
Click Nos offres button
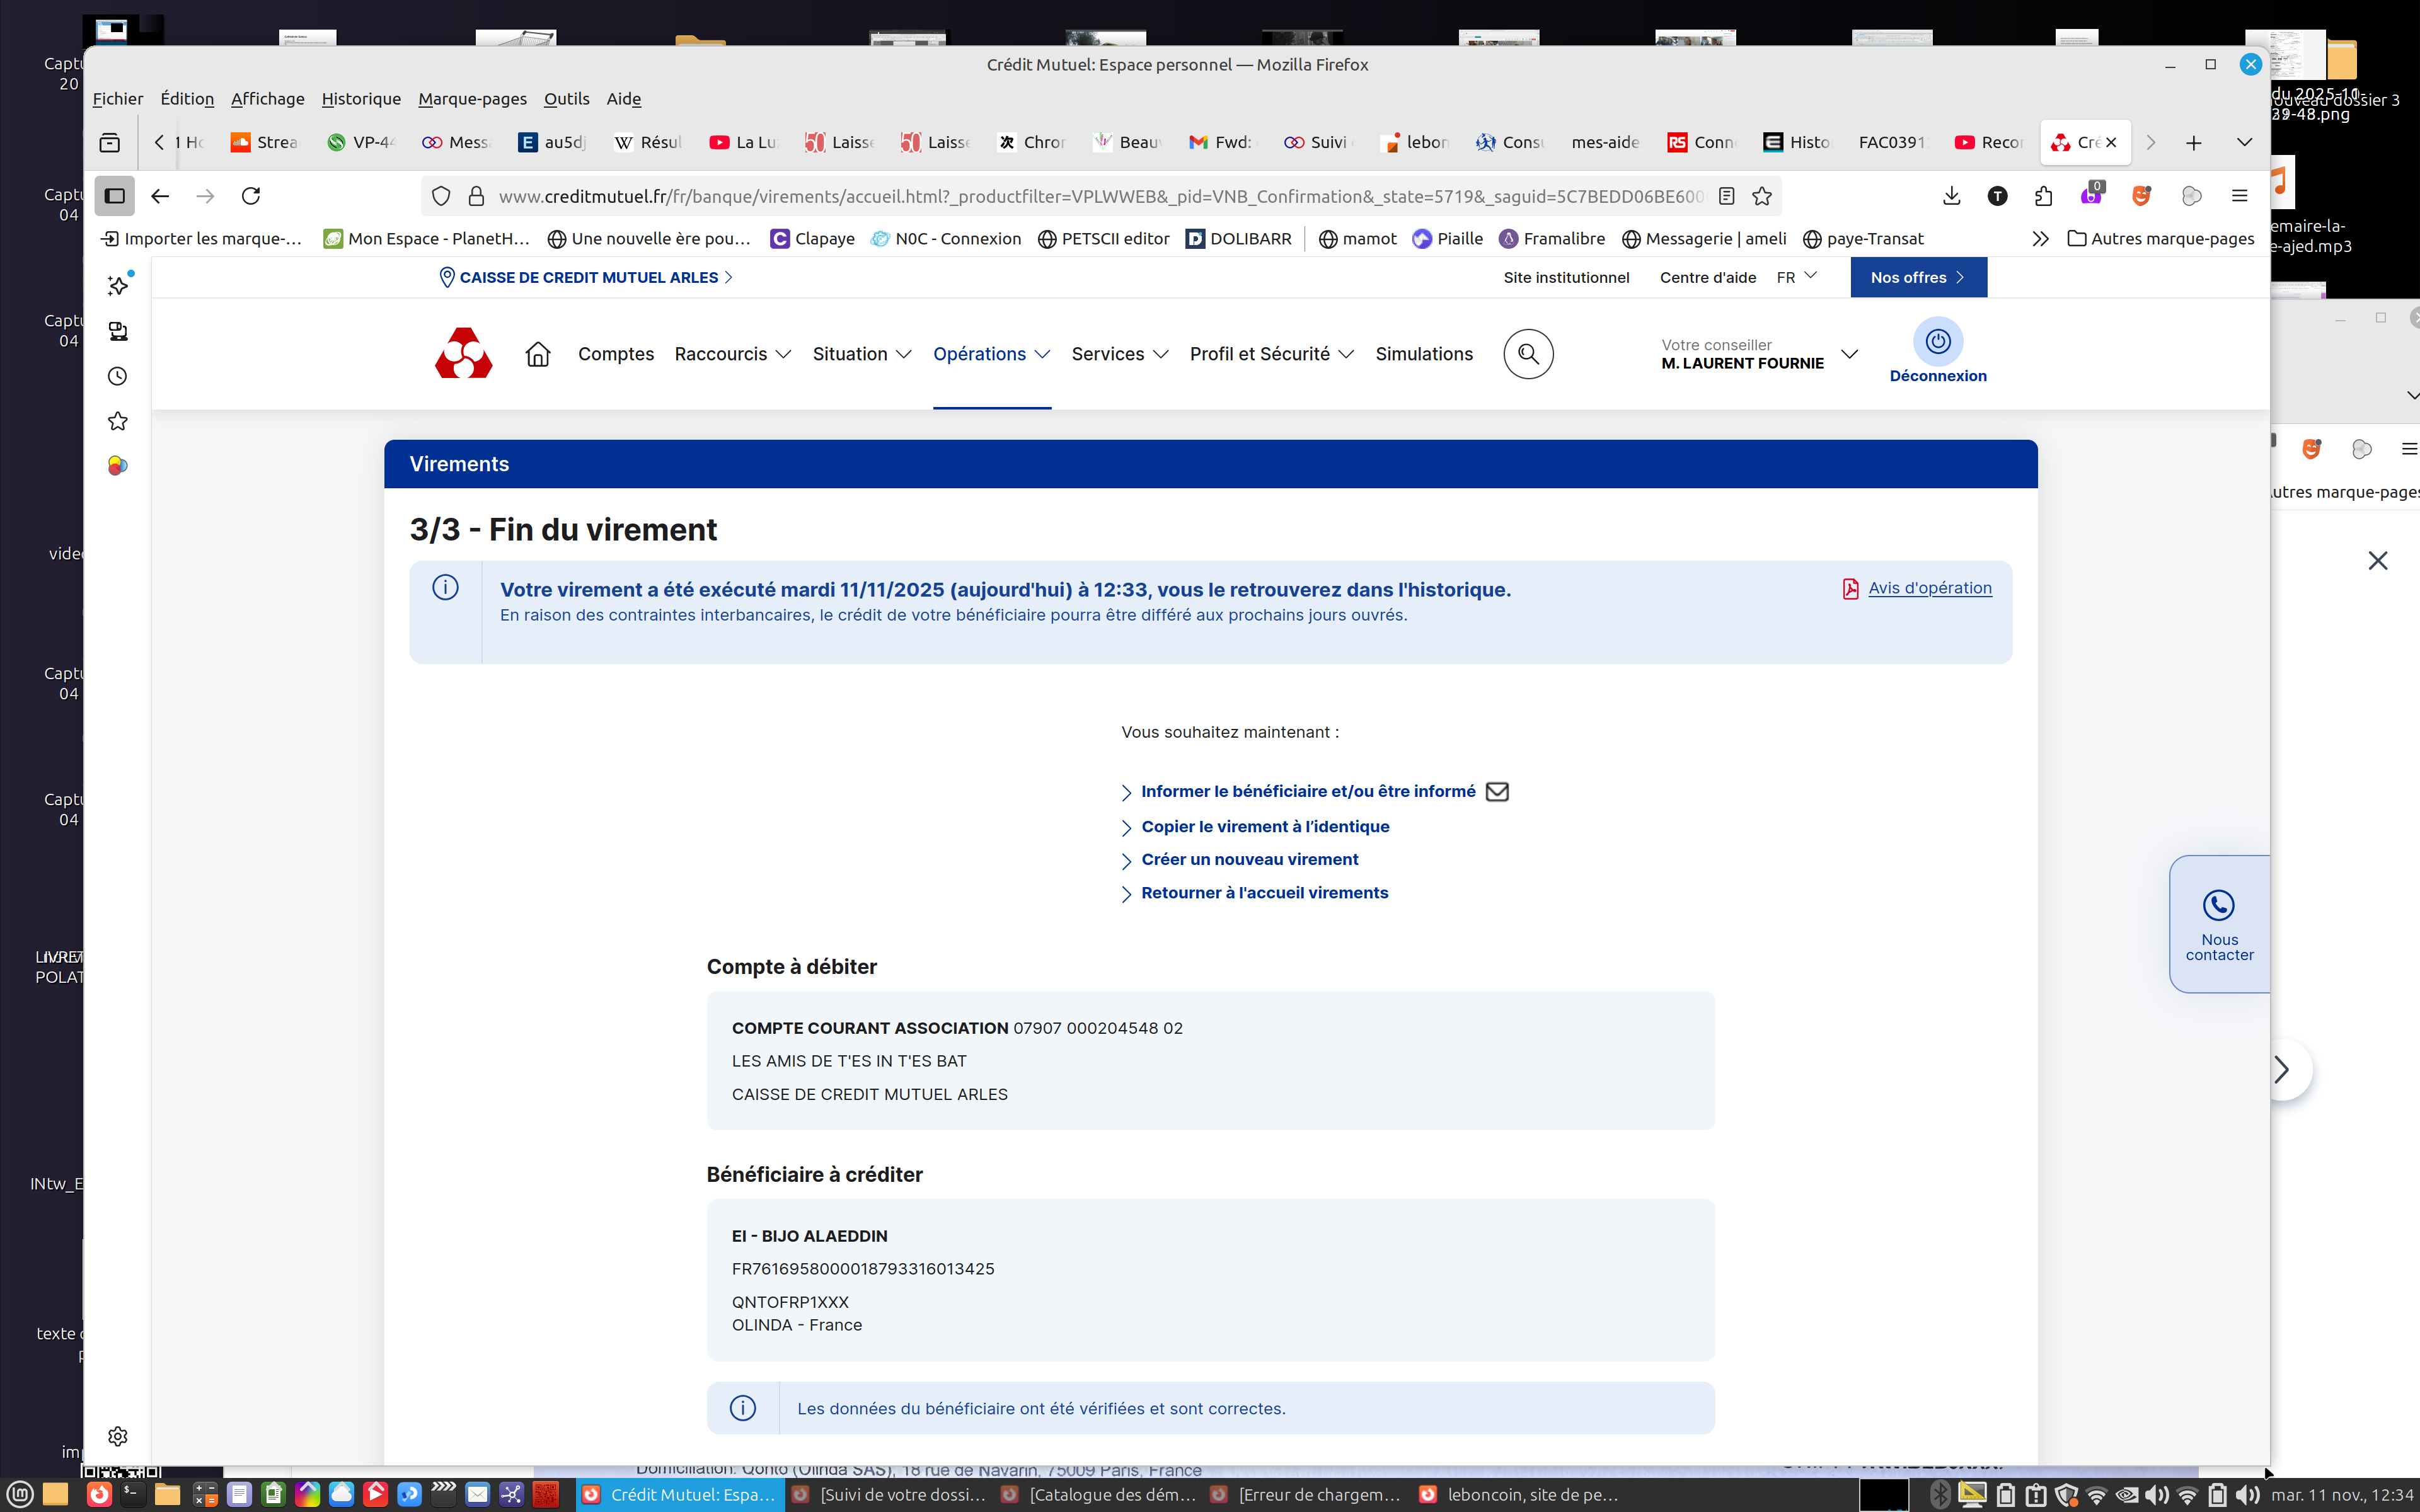click(1917, 277)
